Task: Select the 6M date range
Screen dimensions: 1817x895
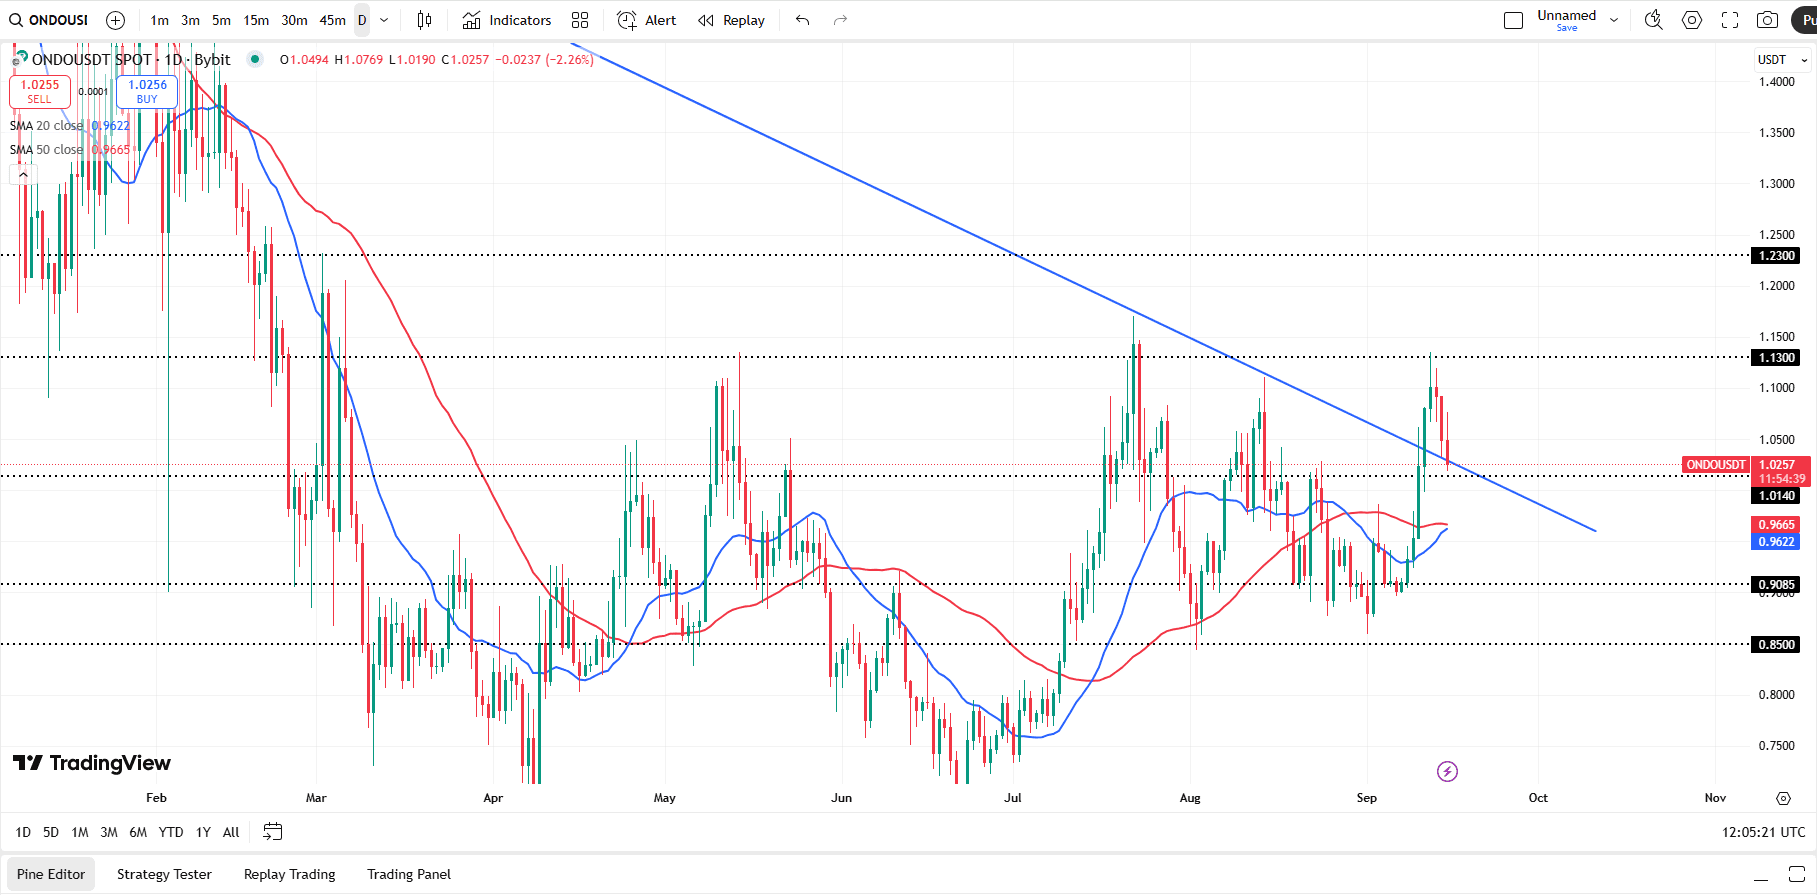Action: [x=138, y=832]
